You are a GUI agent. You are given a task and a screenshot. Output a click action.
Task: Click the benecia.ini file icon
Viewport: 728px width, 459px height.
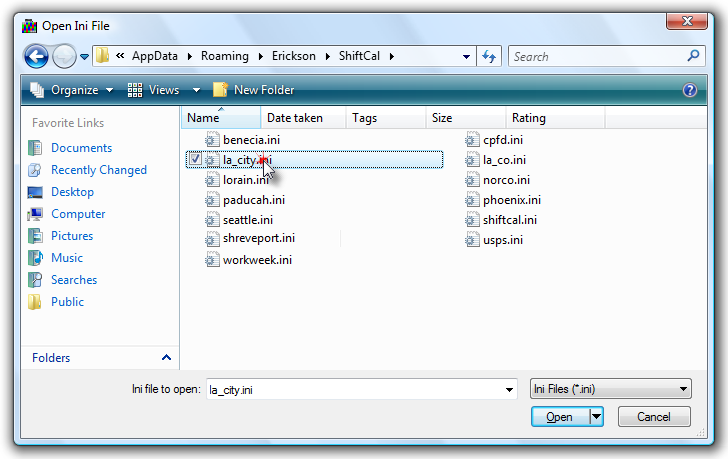click(212, 140)
